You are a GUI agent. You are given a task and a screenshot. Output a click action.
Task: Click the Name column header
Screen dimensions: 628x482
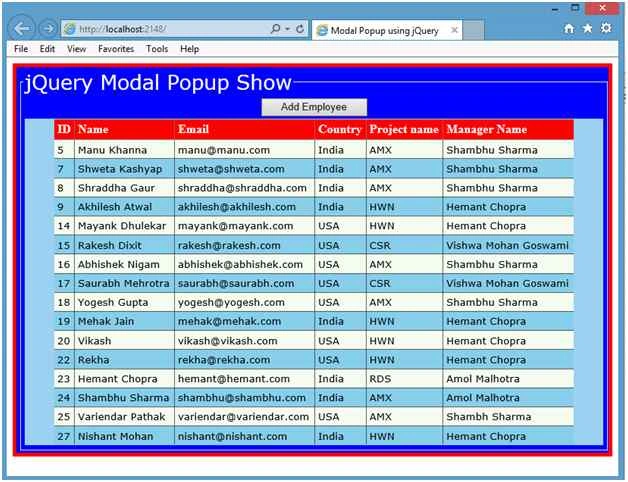(124, 129)
